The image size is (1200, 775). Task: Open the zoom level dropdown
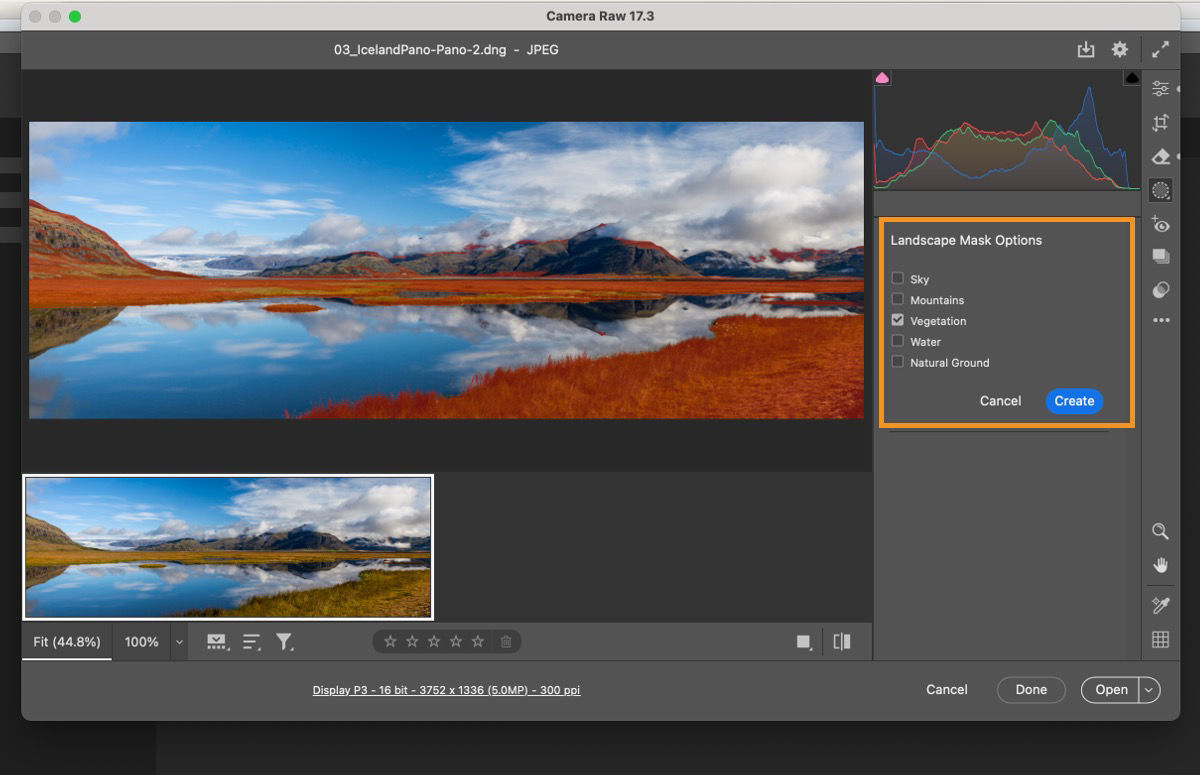[x=178, y=642]
